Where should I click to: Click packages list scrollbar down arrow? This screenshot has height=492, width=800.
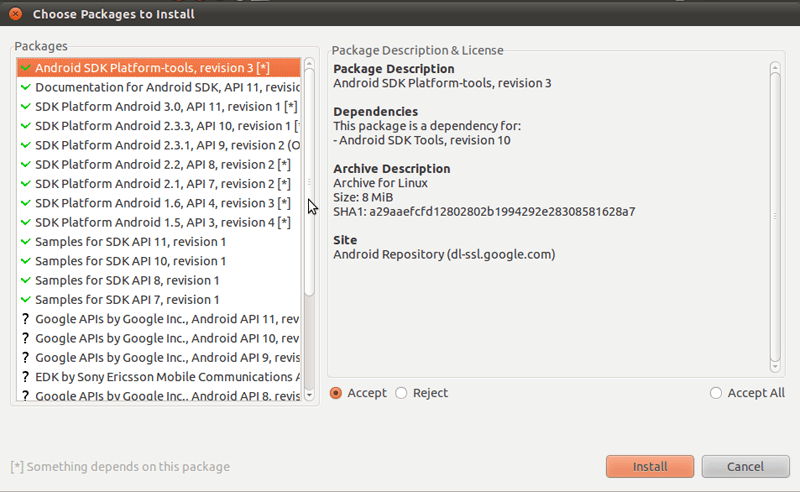[309, 395]
